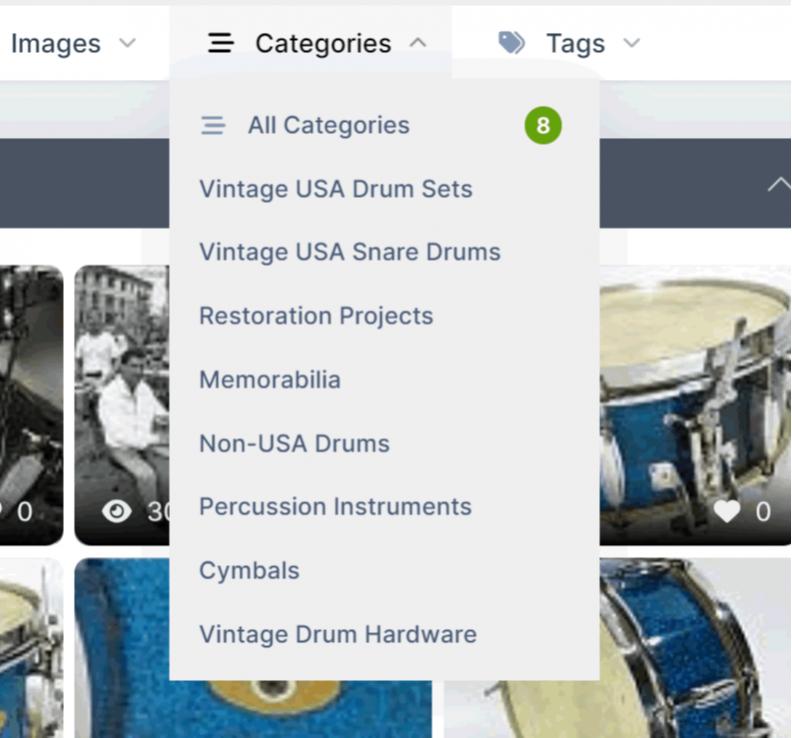Open the Images dropdown
Viewport: 792px width, 738px height.
pyautogui.click(x=126, y=43)
